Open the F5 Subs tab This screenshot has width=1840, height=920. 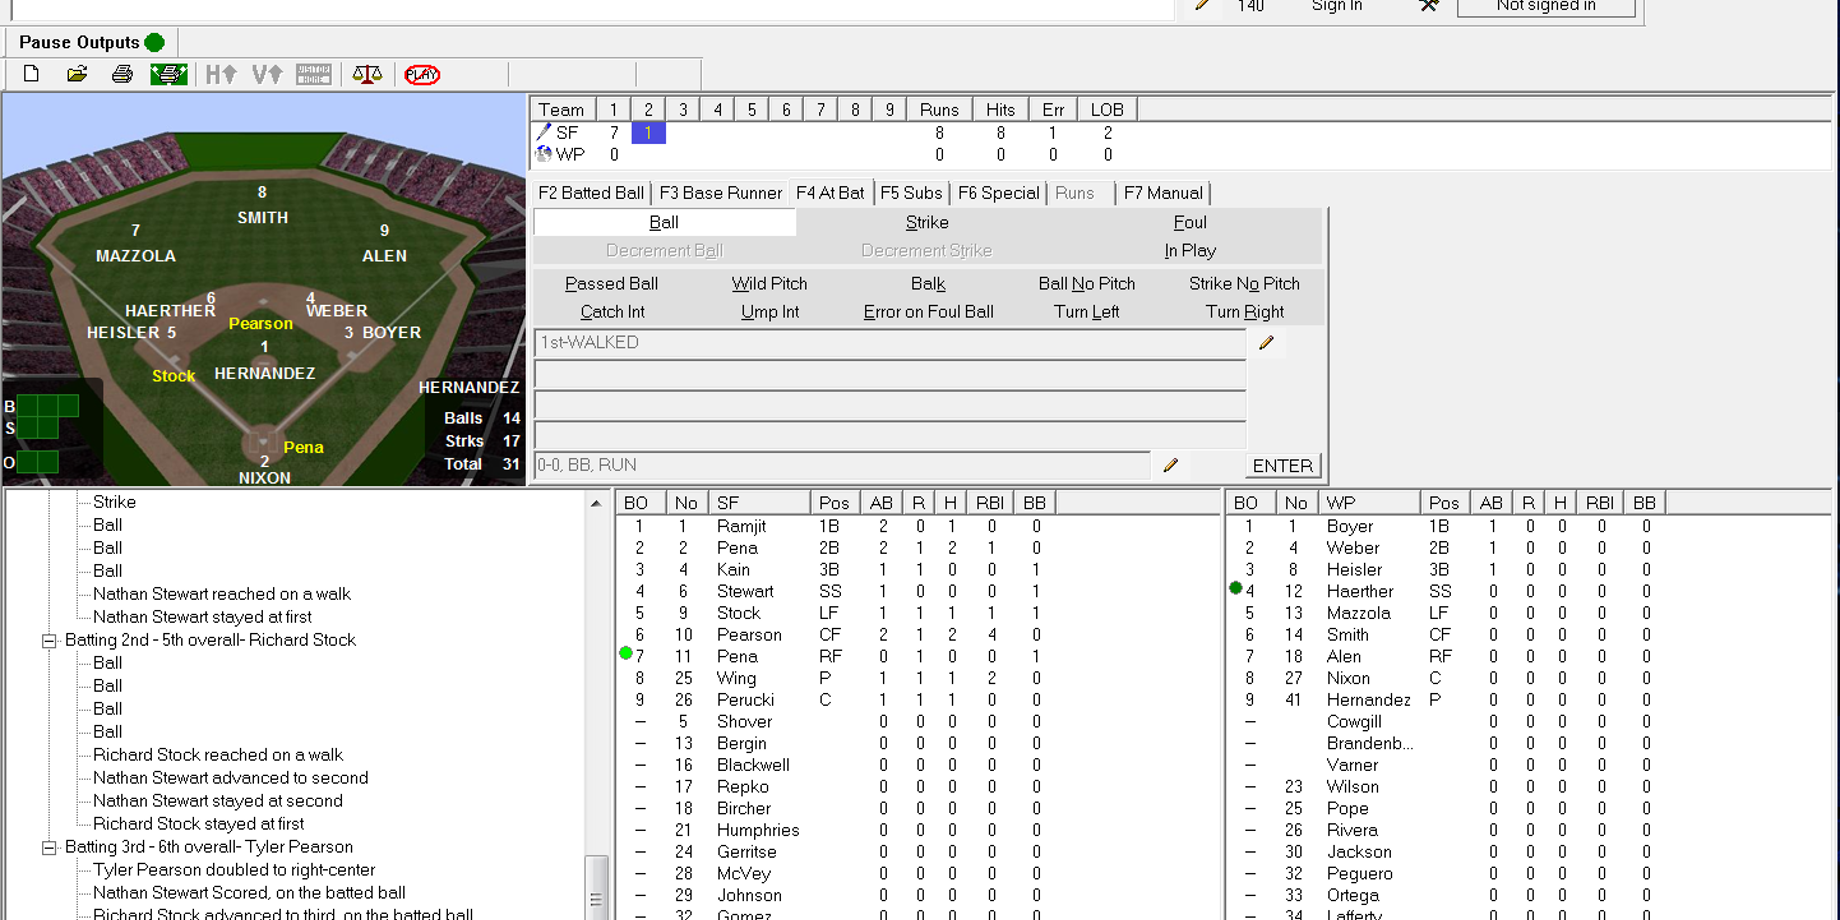[x=911, y=193]
